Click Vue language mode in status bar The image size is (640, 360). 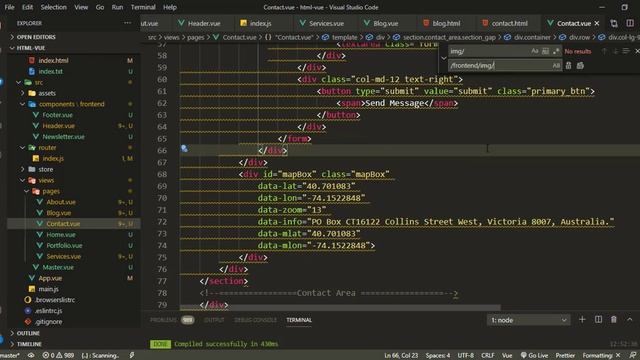pos(507,355)
